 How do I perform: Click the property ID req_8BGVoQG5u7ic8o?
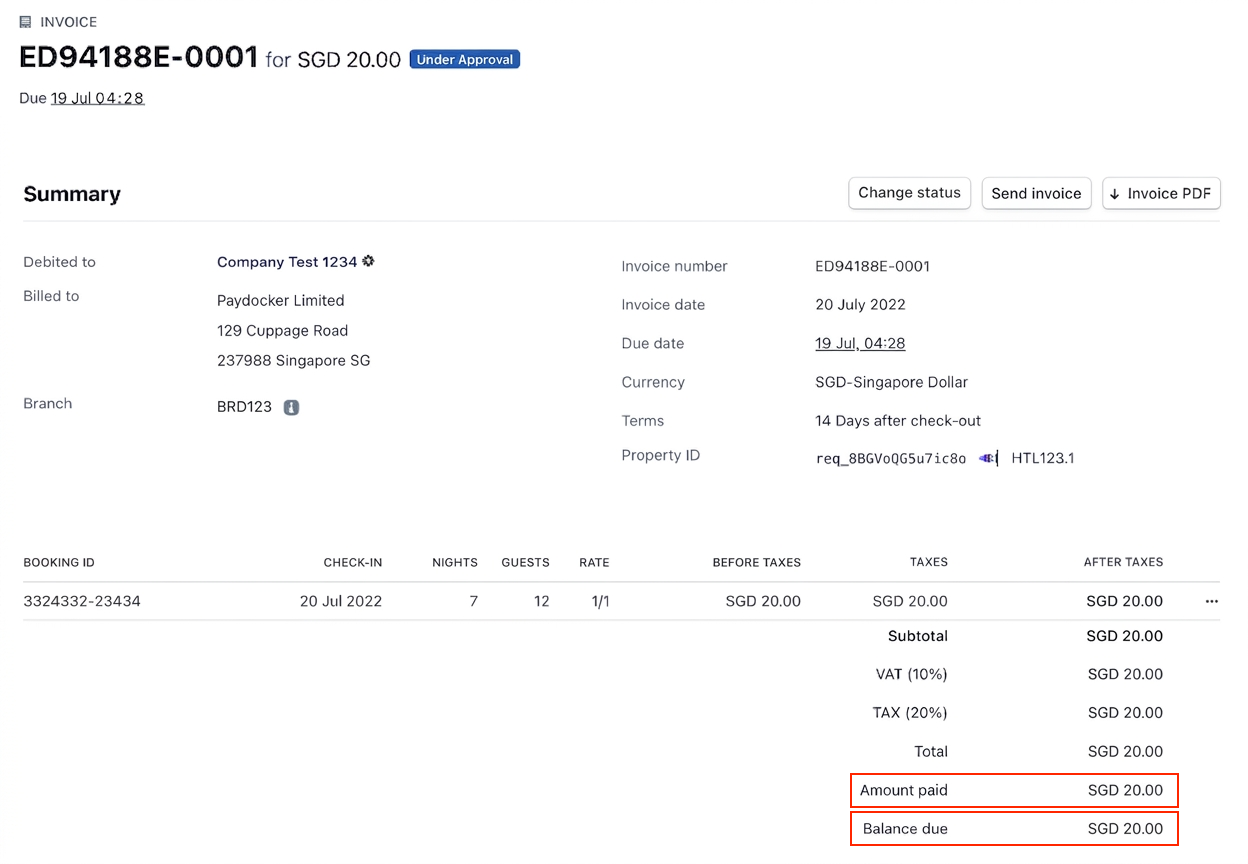point(891,459)
